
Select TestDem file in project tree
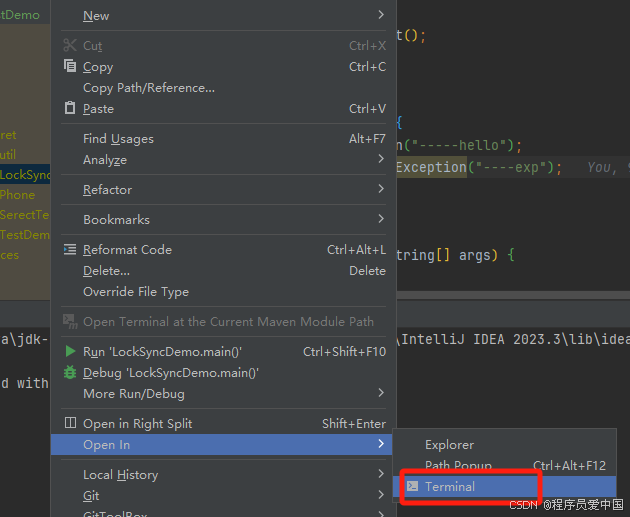(x=25, y=235)
